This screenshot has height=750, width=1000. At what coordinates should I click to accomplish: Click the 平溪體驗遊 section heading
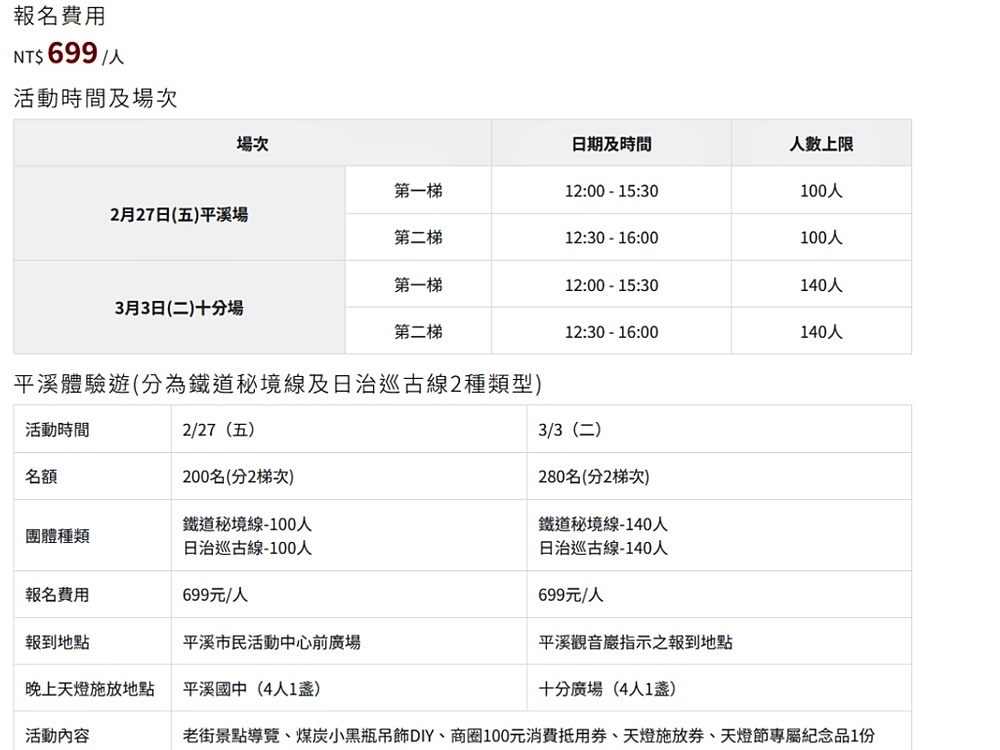pos(278,384)
